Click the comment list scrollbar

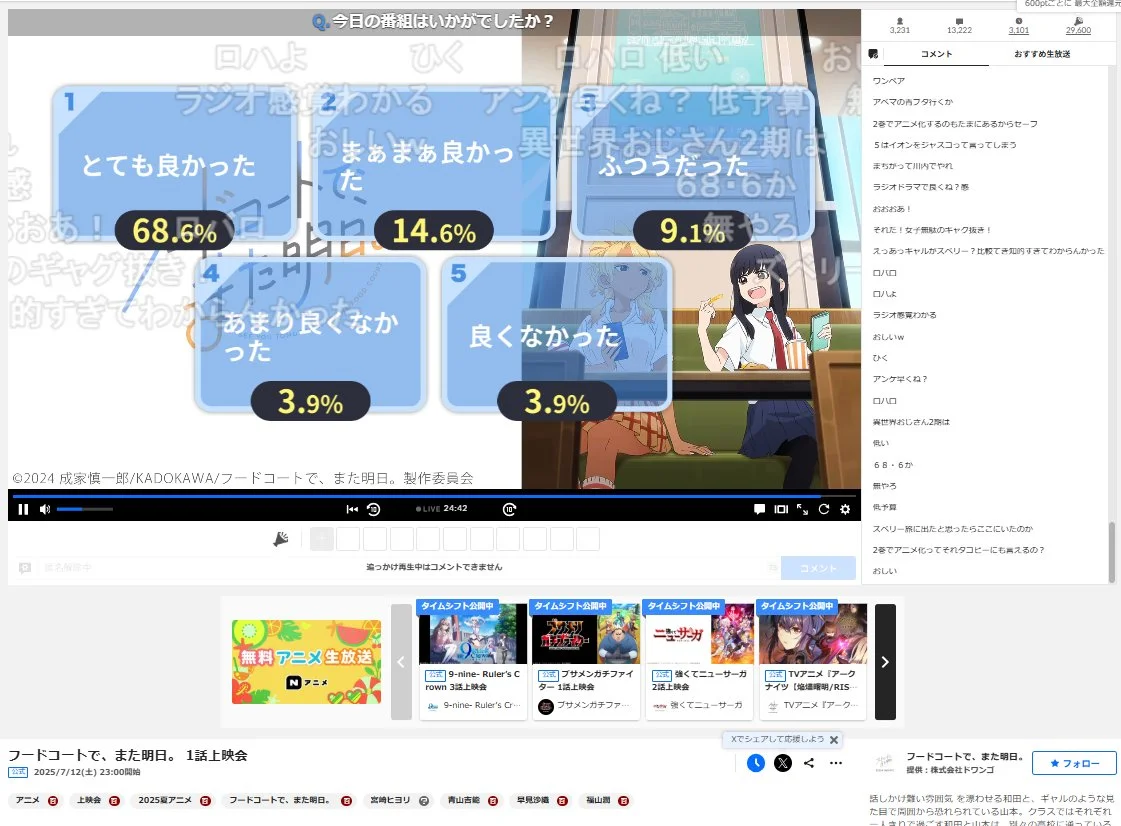[x=1111, y=552]
